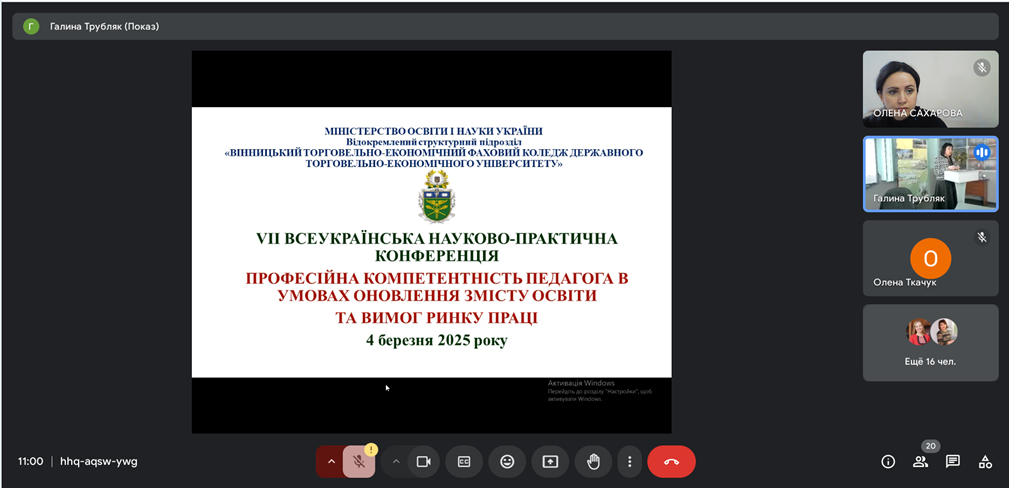
Task: Show the participants list
Action: pos(920,462)
